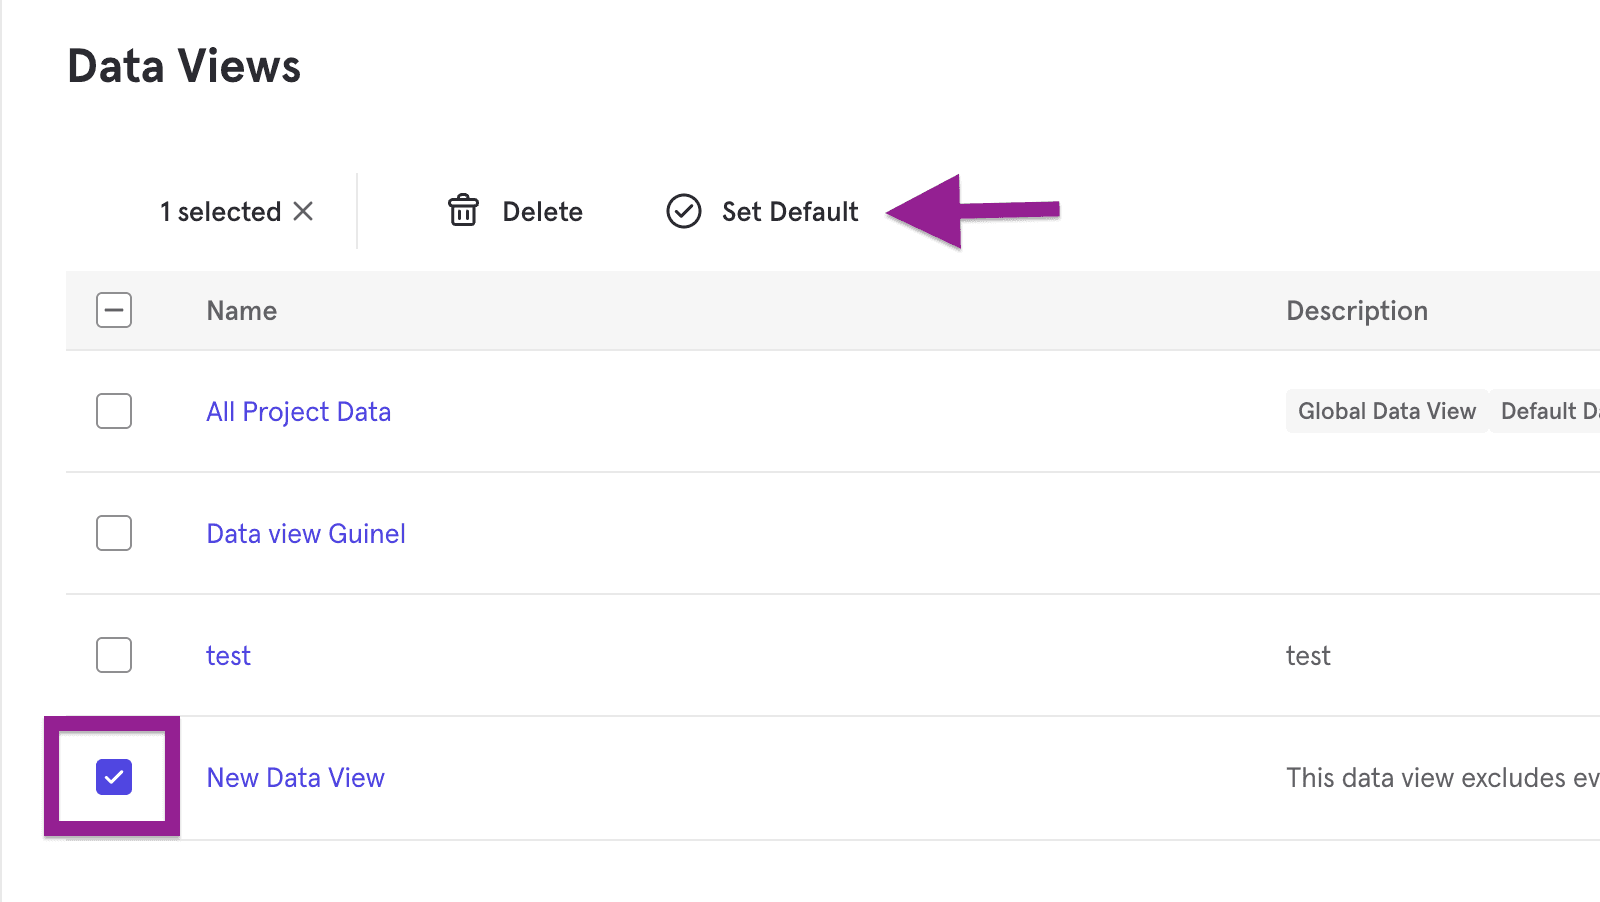Check the checkbox beside the test row
The height and width of the screenshot is (902, 1600).
pos(114,655)
